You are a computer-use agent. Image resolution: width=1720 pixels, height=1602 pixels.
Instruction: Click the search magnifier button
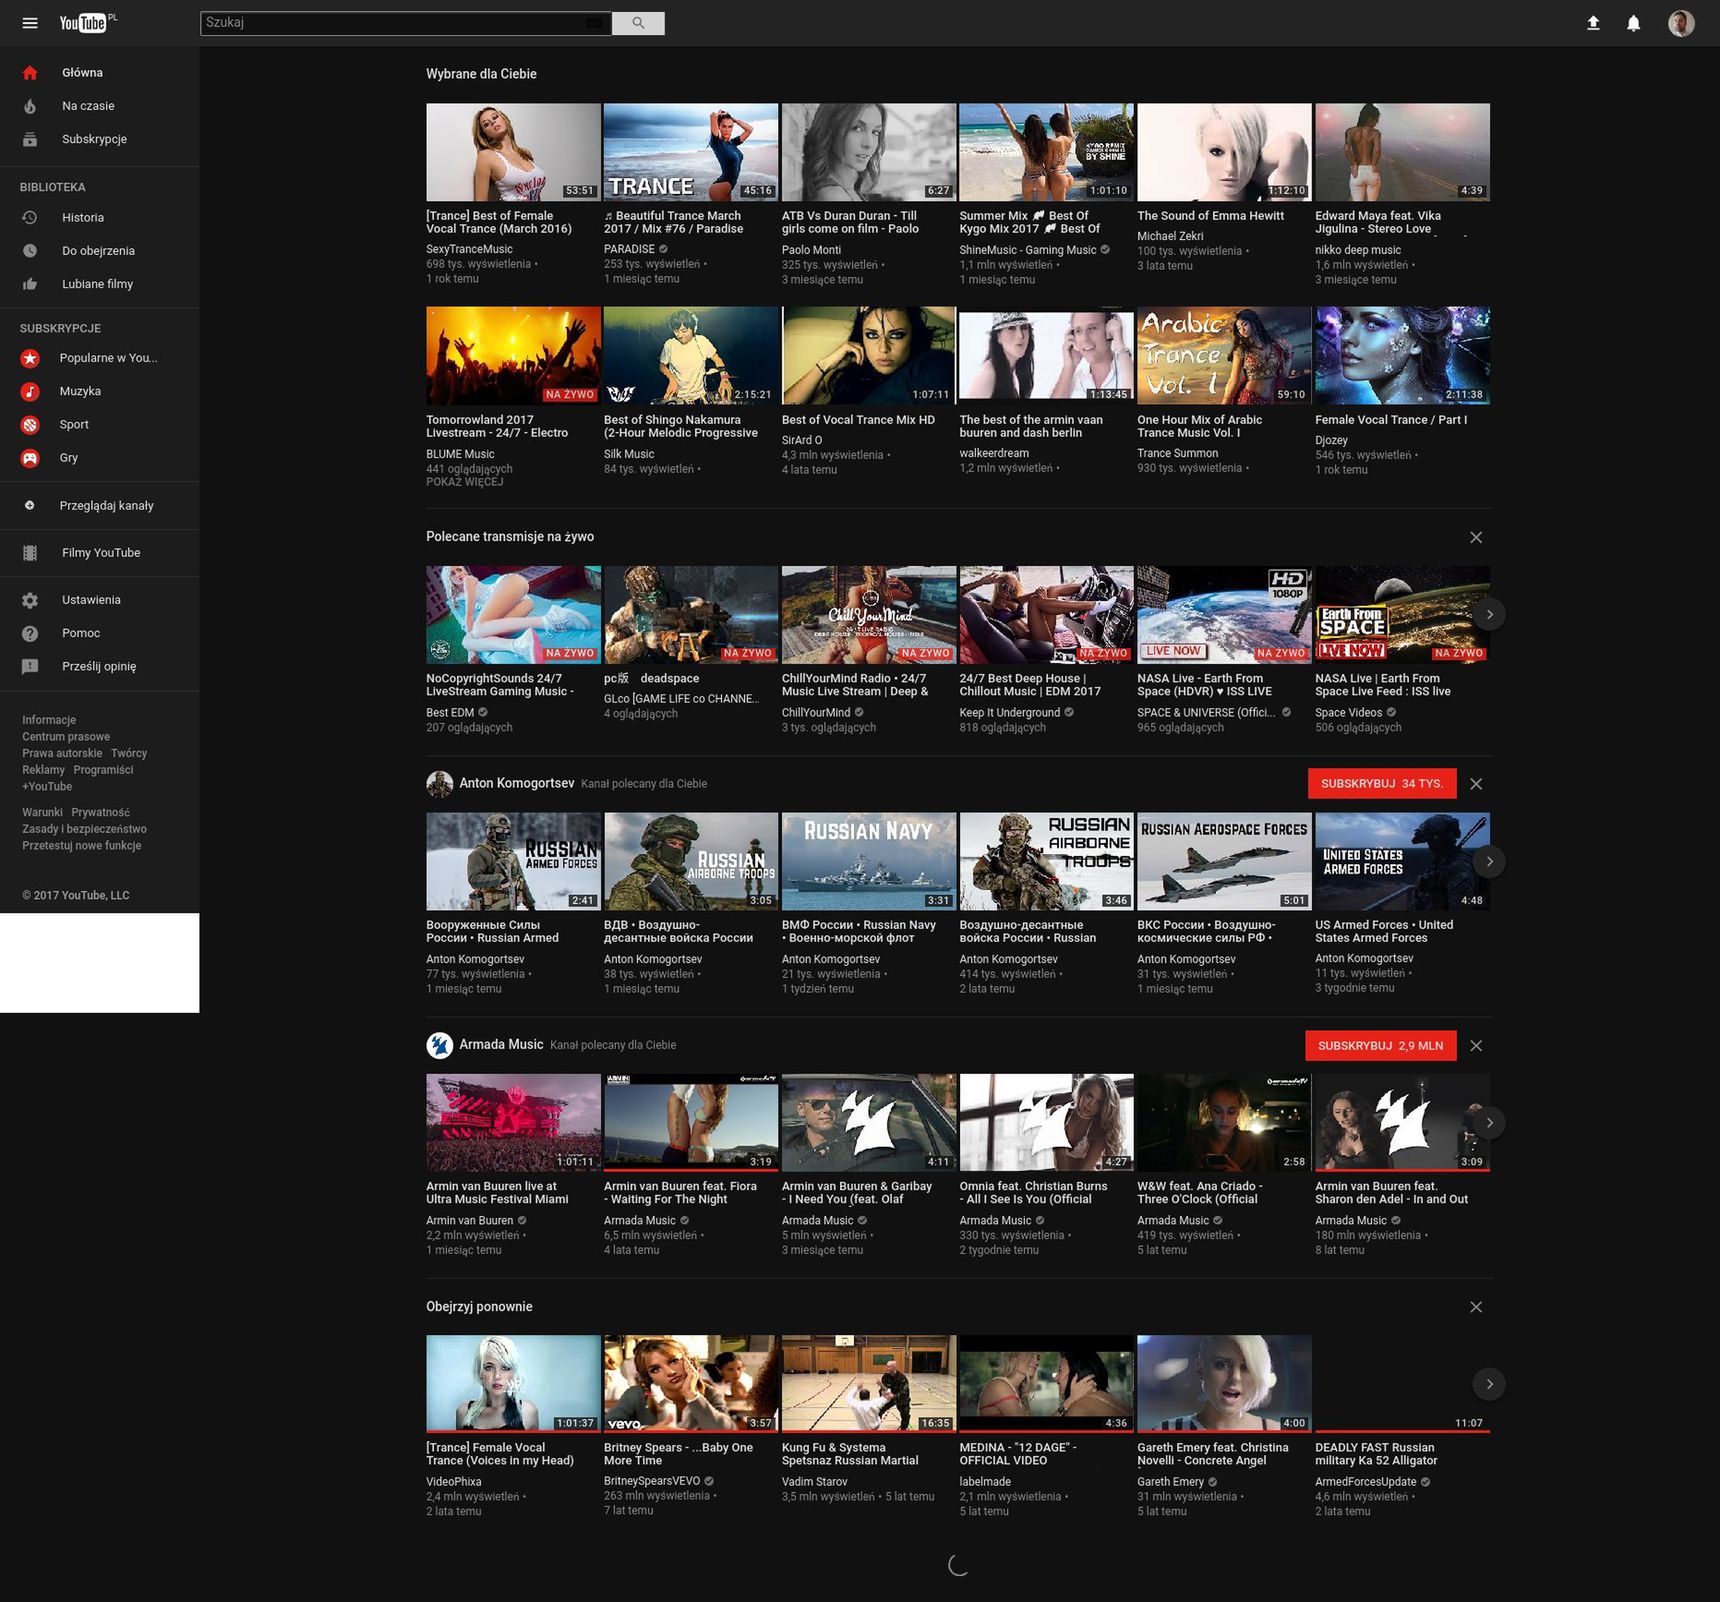pyautogui.click(x=638, y=23)
